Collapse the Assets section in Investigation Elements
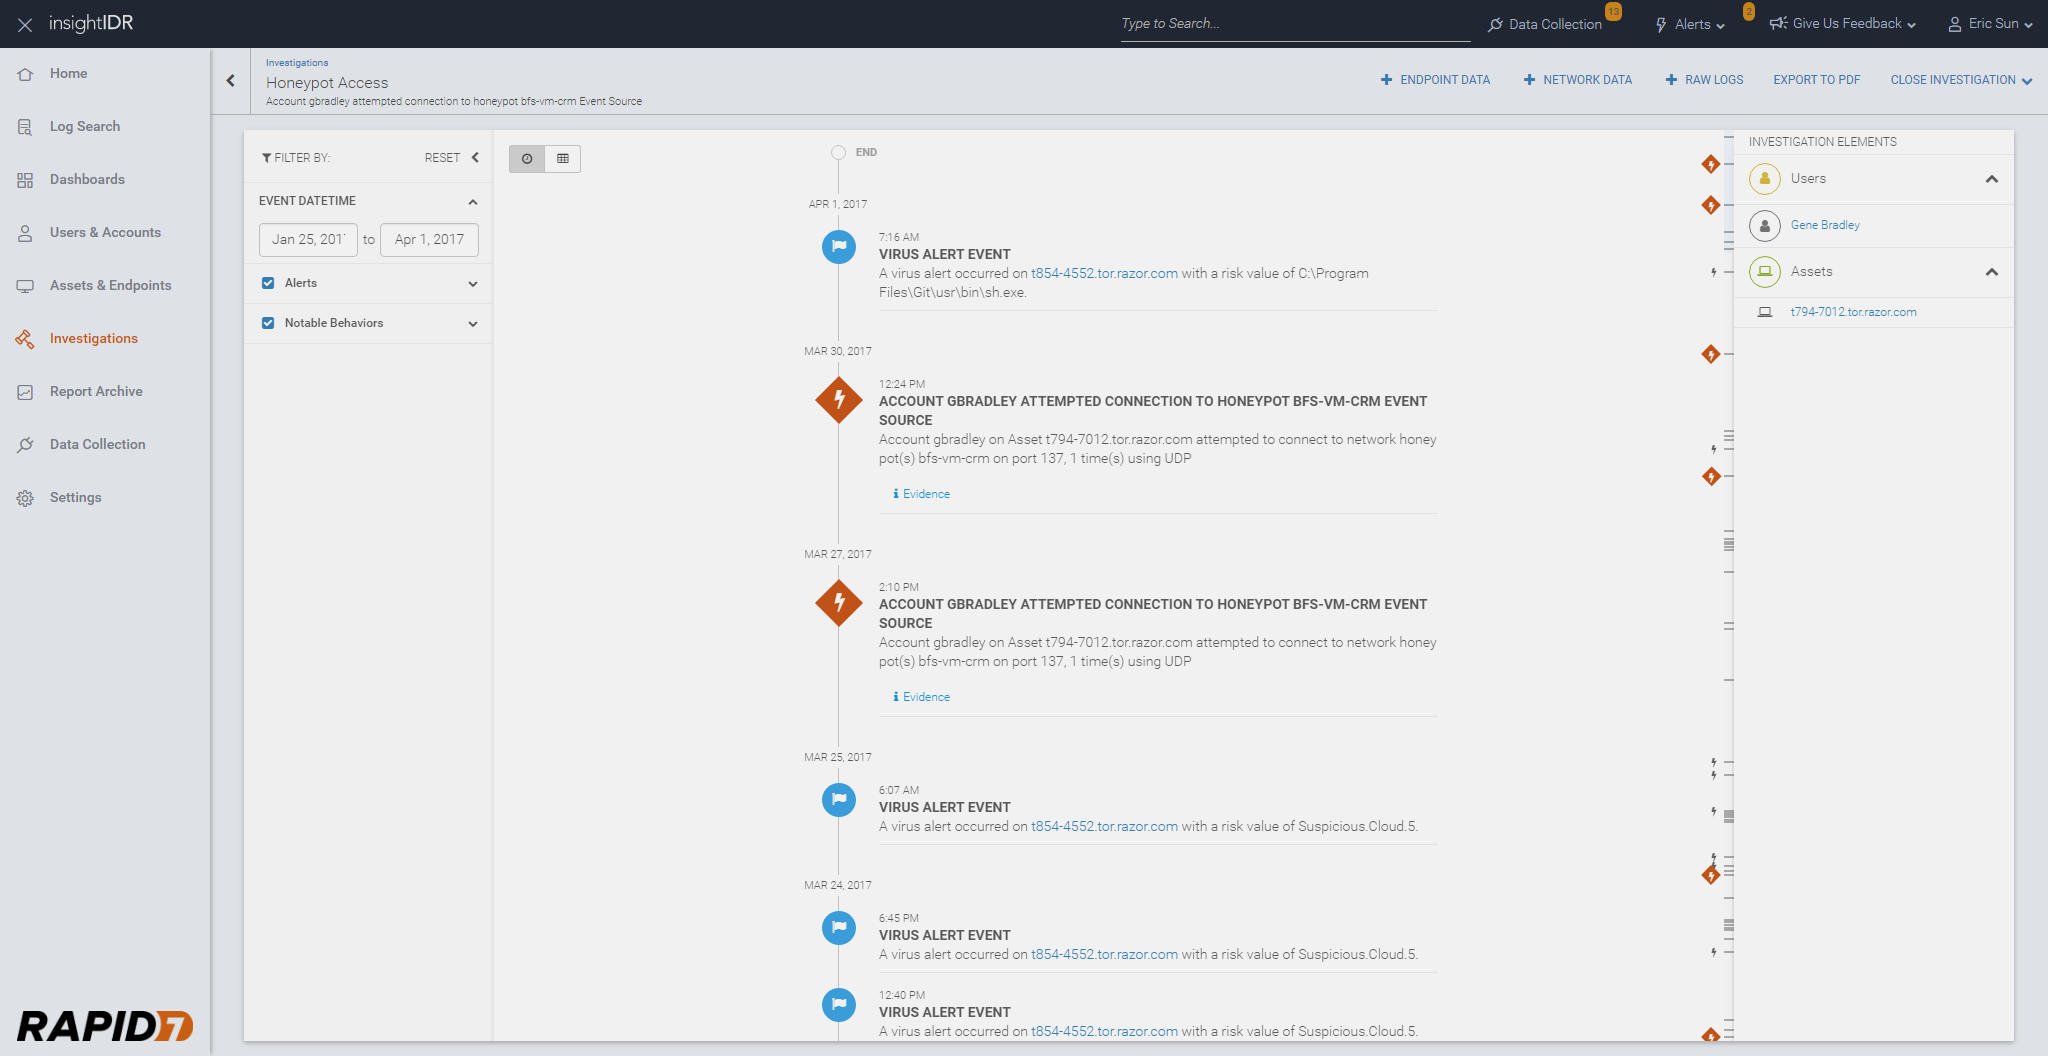2048x1056 pixels. [x=1992, y=272]
